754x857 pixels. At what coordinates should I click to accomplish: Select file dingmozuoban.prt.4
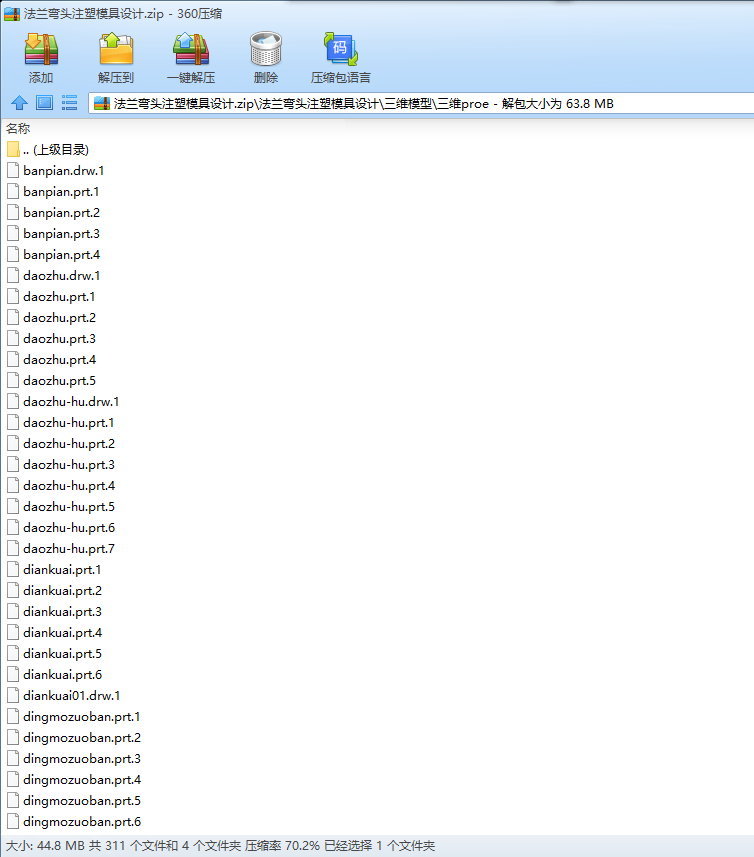point(74,779)
